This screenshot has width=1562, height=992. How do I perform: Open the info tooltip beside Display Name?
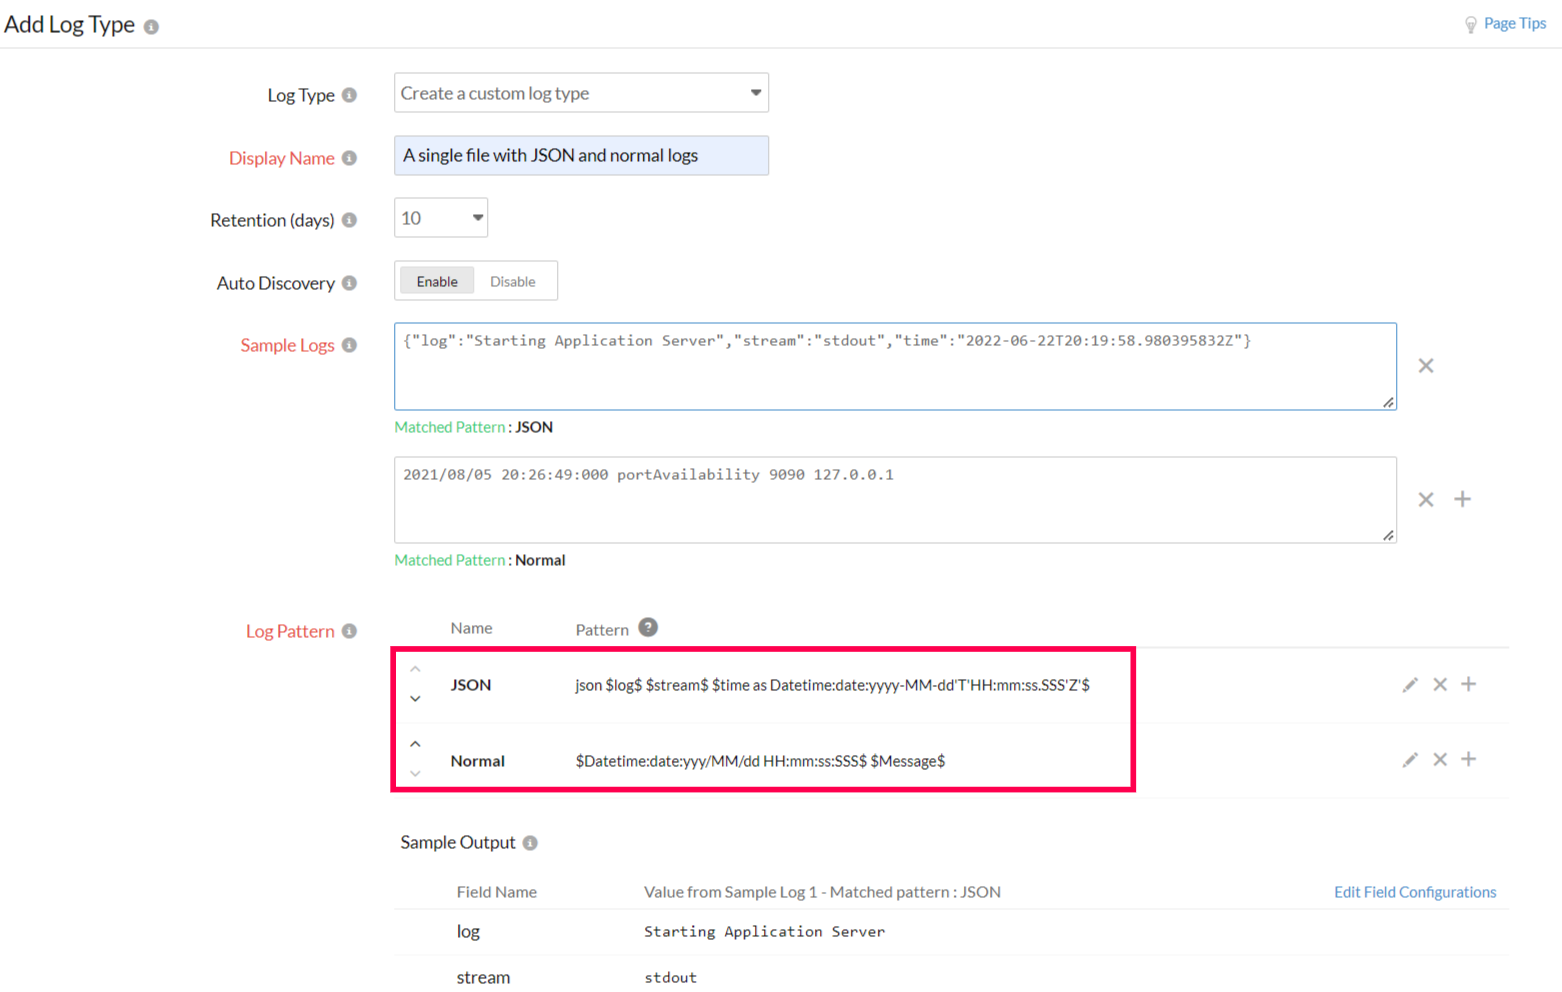[348, 158]
